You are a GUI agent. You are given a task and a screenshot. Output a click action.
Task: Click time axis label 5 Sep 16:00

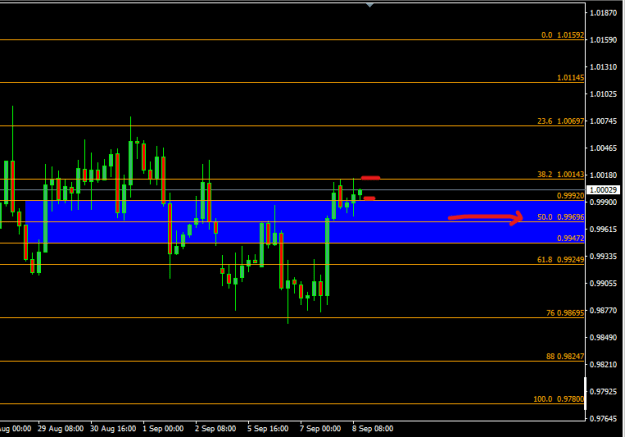(268, 429)
